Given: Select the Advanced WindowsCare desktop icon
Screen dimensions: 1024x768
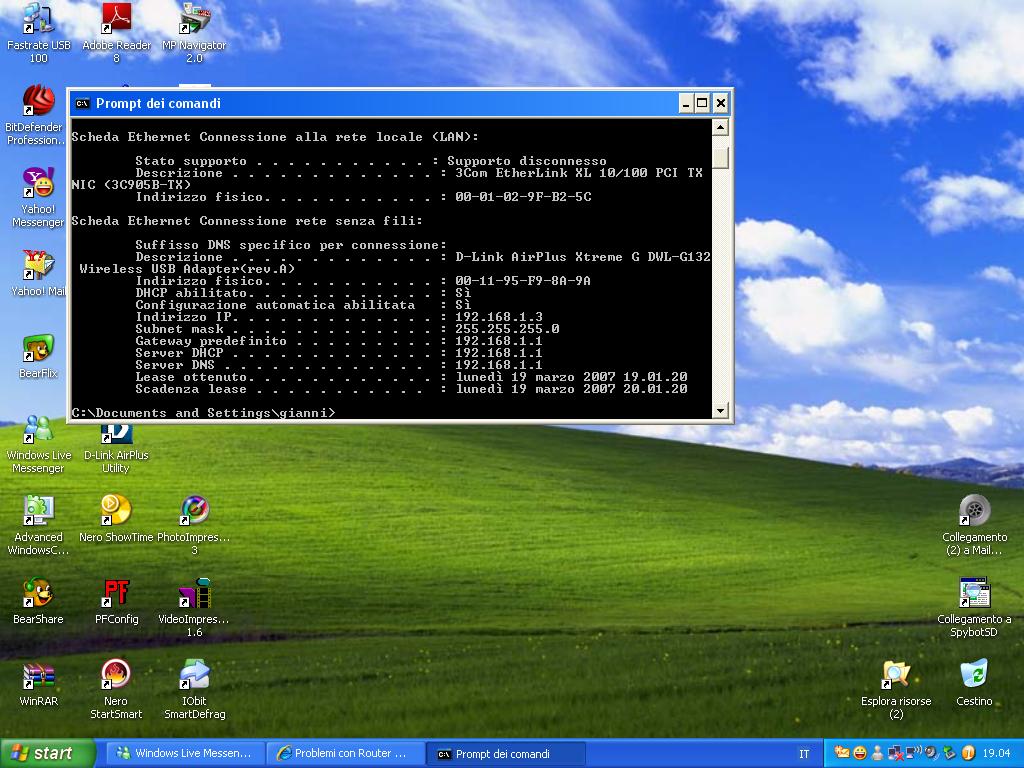Looking at the screenshot, I should [x=38, y=526].
